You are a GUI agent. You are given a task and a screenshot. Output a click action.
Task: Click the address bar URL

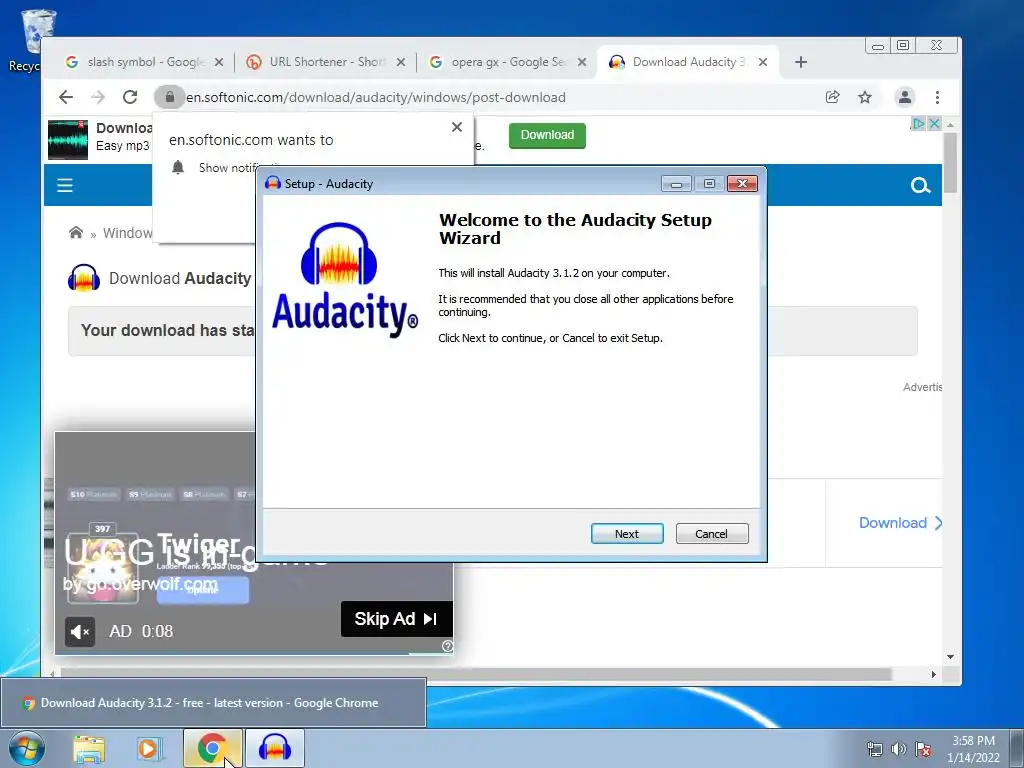(376, 97)
